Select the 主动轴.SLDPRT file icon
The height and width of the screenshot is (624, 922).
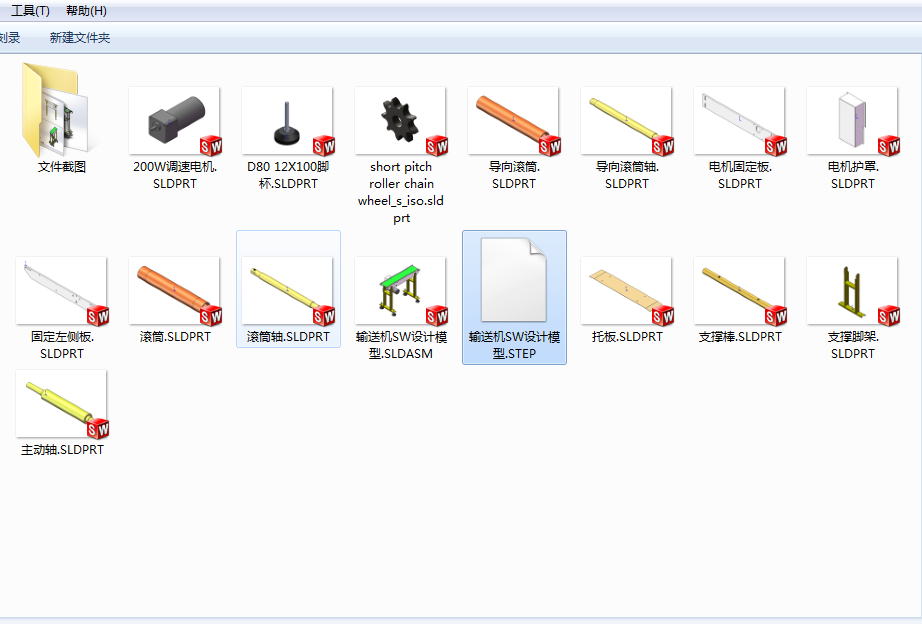click(62, 404)
